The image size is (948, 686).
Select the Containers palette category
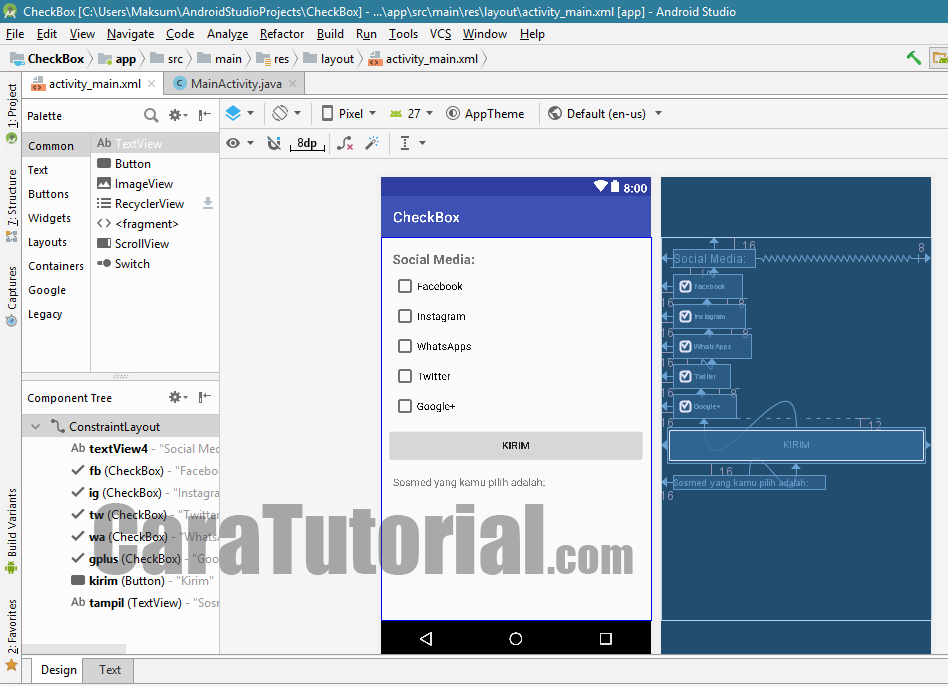(56, 266)
